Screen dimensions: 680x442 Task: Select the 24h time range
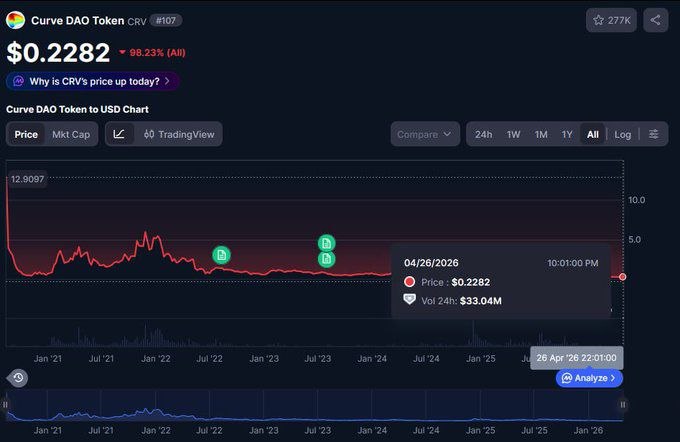coord(483,134)
